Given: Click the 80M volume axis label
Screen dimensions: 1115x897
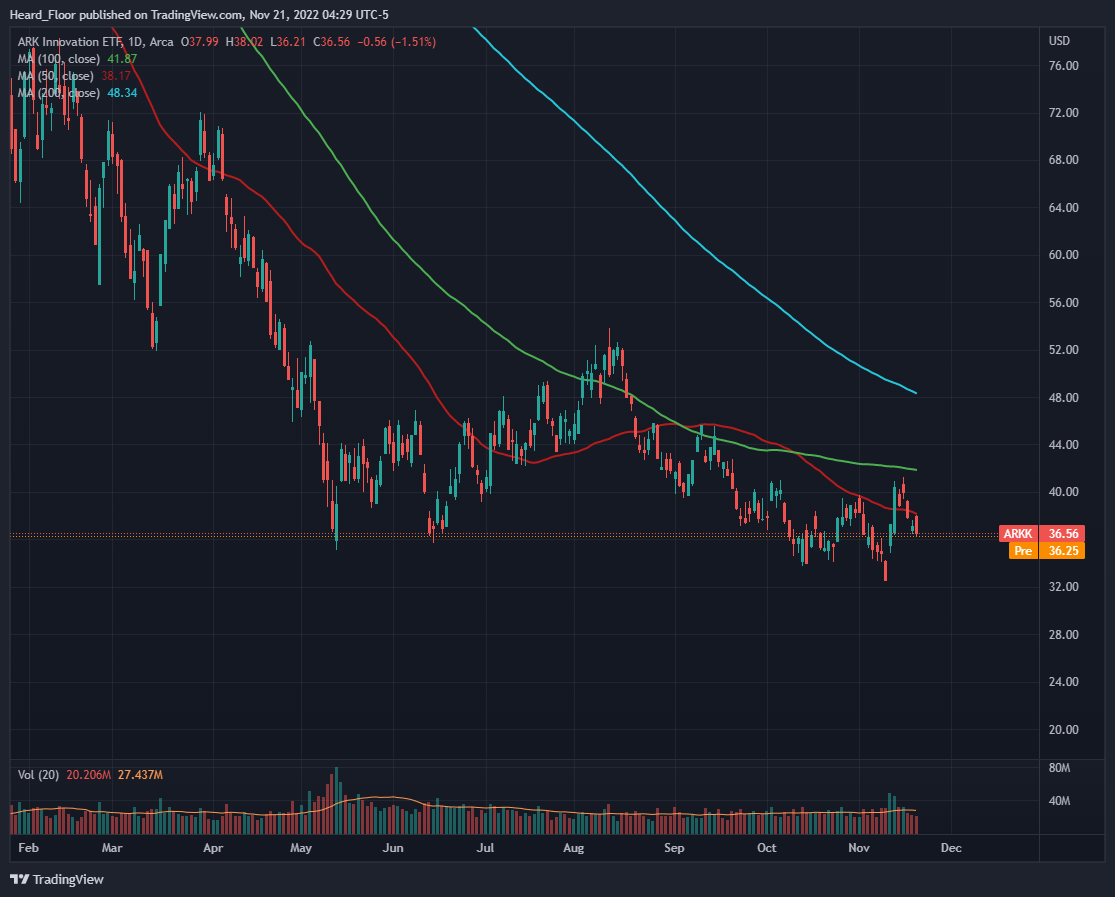Looking at the screenshot, I should point(1059,768).
